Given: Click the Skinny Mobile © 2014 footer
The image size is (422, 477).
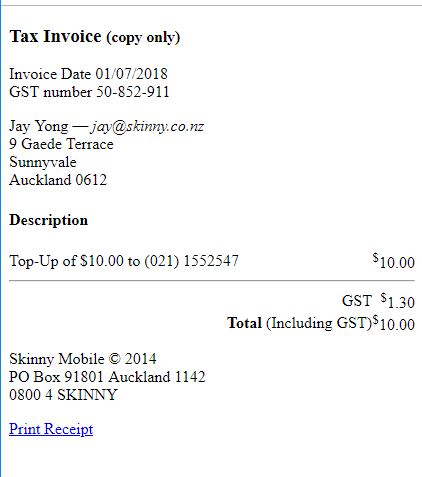Looking at the screenshot, I should tap(83, 359).
